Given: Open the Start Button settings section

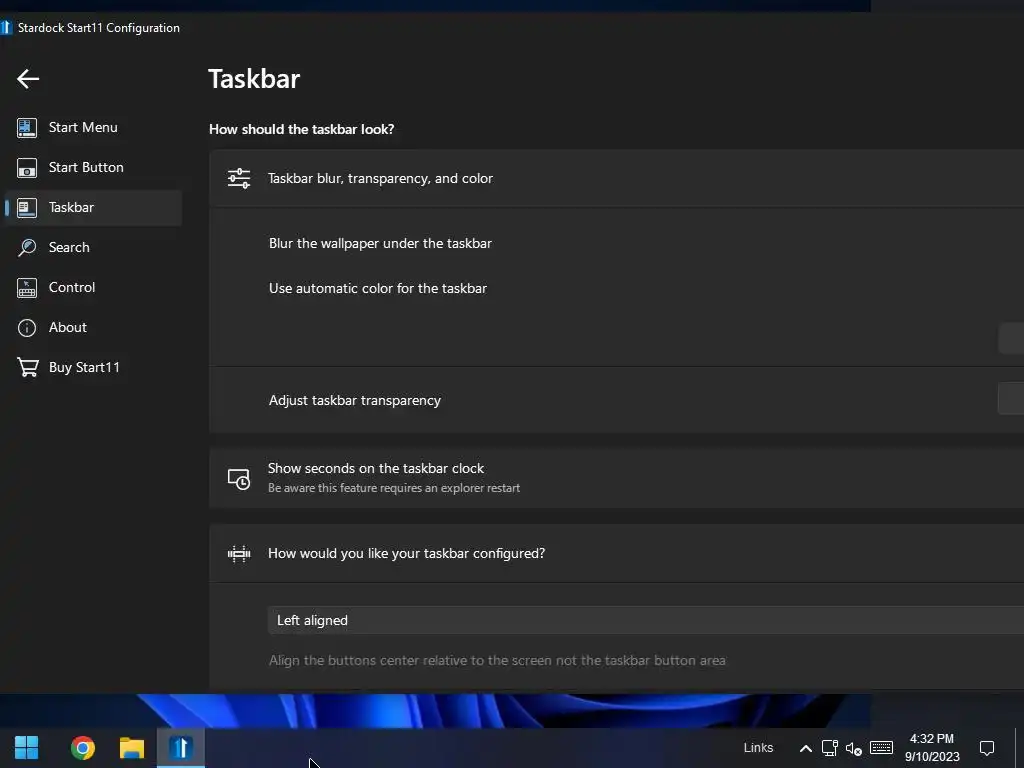Looking at the screenshot, I should pyautogui.click(x=93, y=168).
